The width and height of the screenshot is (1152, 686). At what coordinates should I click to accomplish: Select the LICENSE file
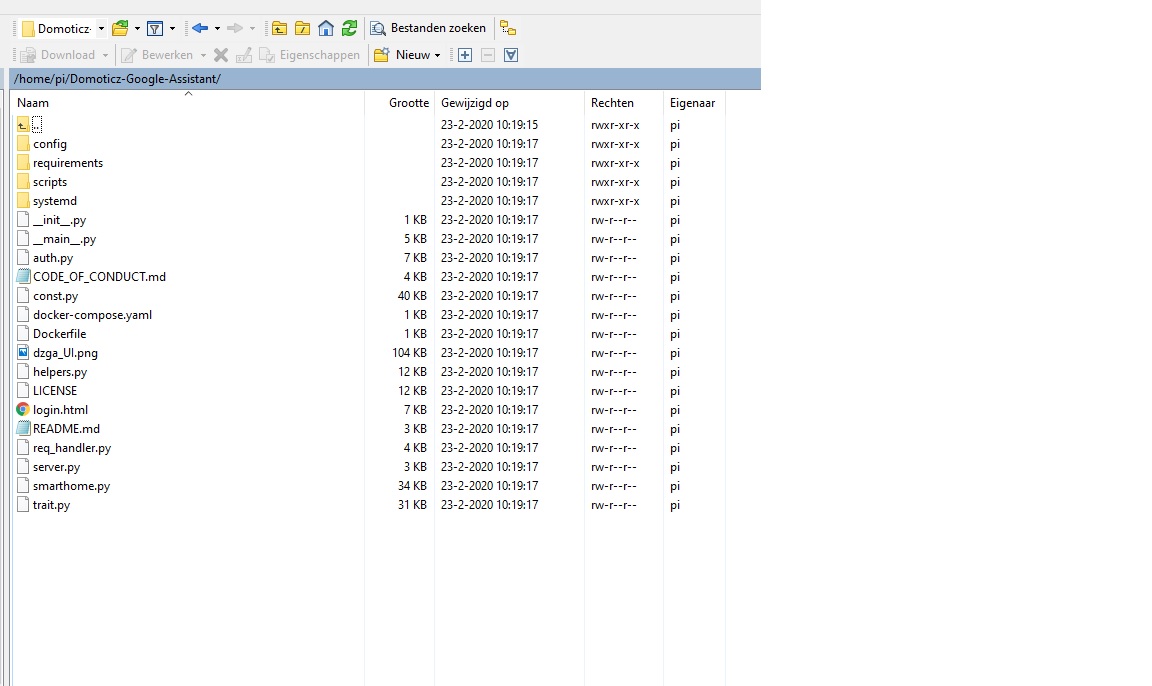55,391
